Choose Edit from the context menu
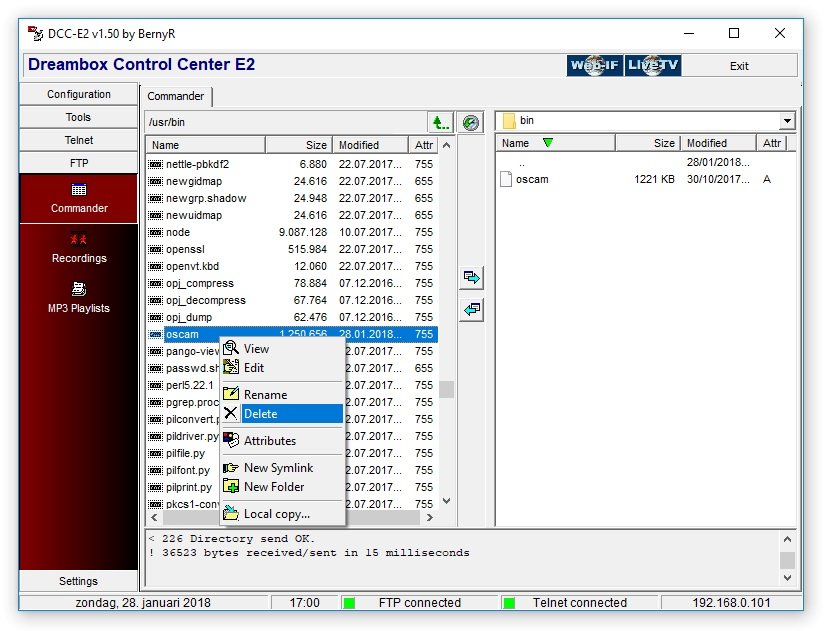The width and height of the screenshot is (824, 631). tap(283, 368)
